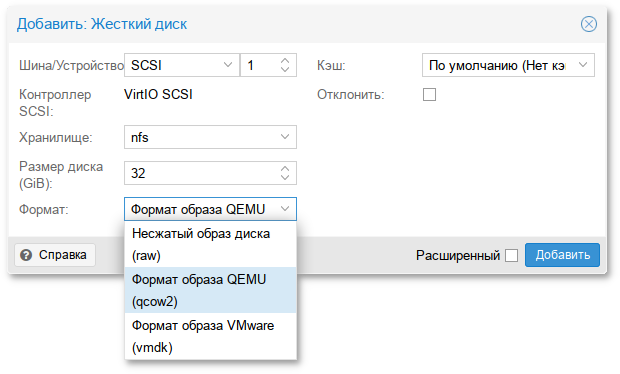The image size is (620, 374).
Task: Toggle the Расширенный checkbox
Action: click(x=511, y=255)
